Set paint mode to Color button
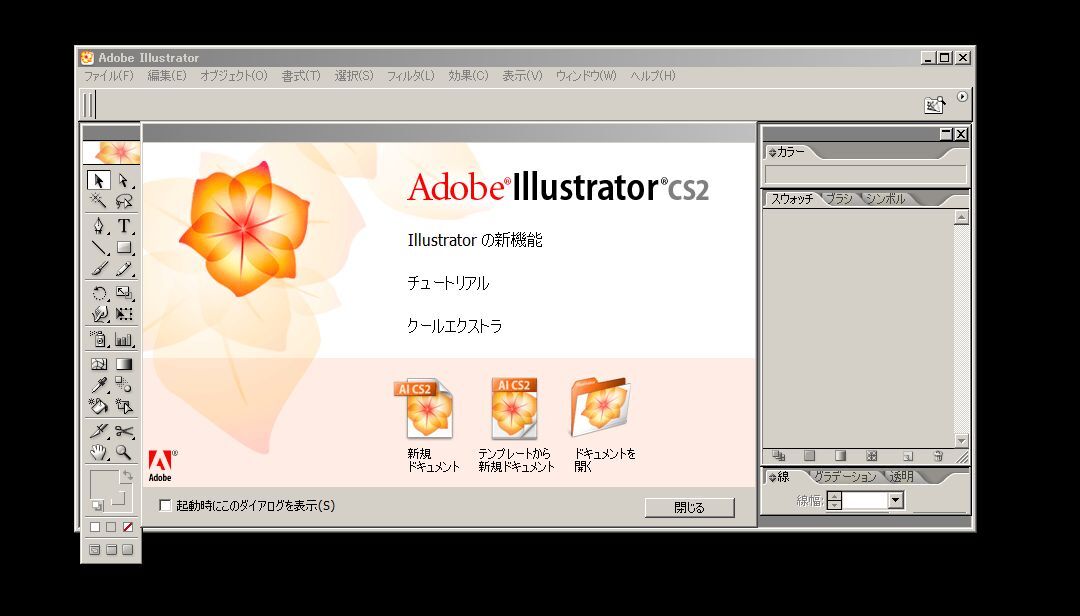Screen dimensions: 1080x616 pyautogui.click(x=95, y=527)
